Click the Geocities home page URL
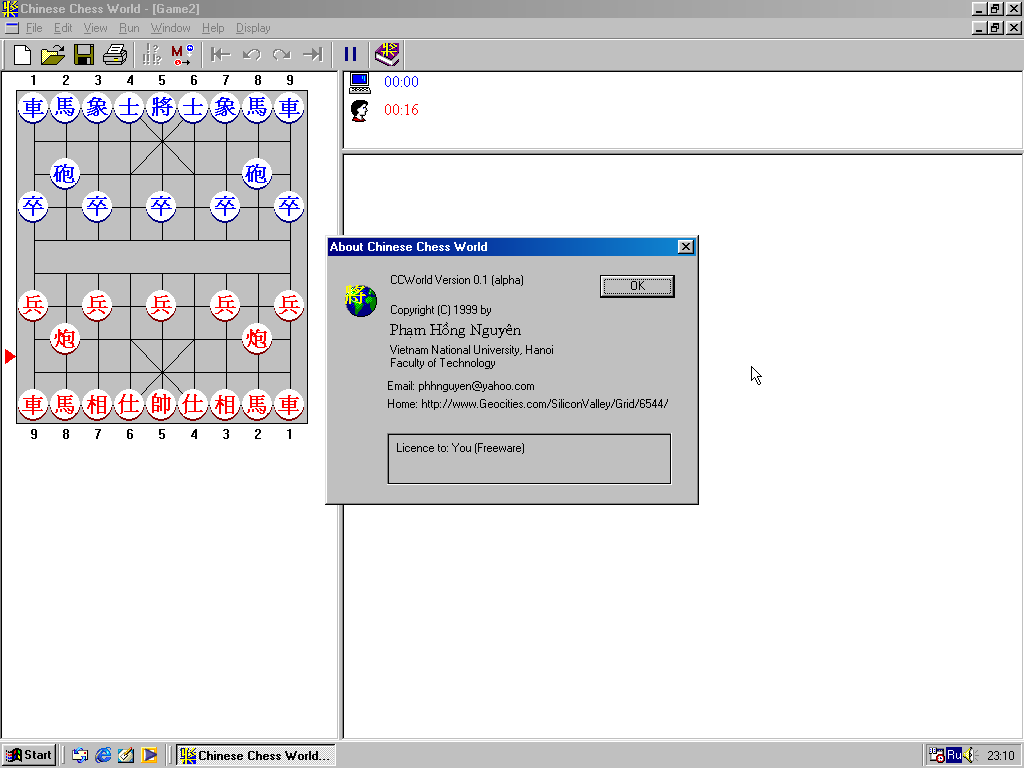 coord(545,404)
